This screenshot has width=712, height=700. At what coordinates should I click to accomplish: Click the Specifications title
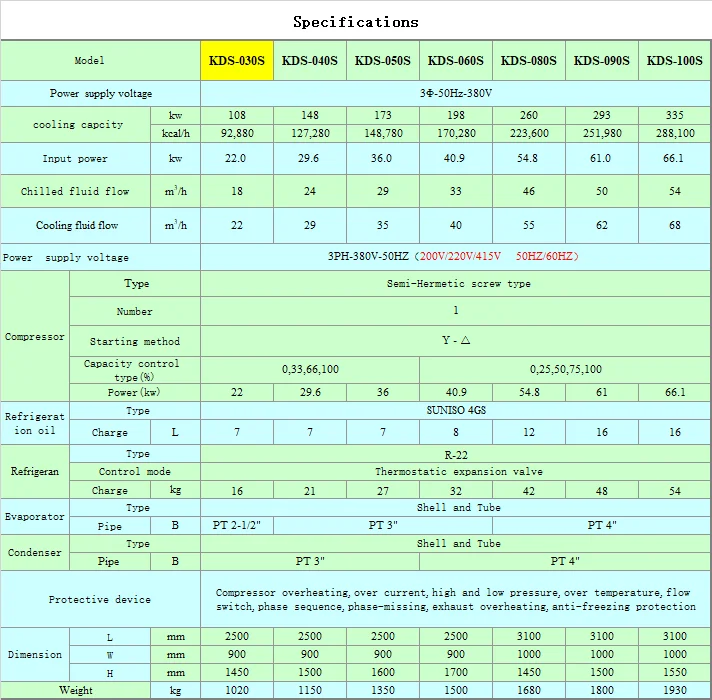pos(356,22)
